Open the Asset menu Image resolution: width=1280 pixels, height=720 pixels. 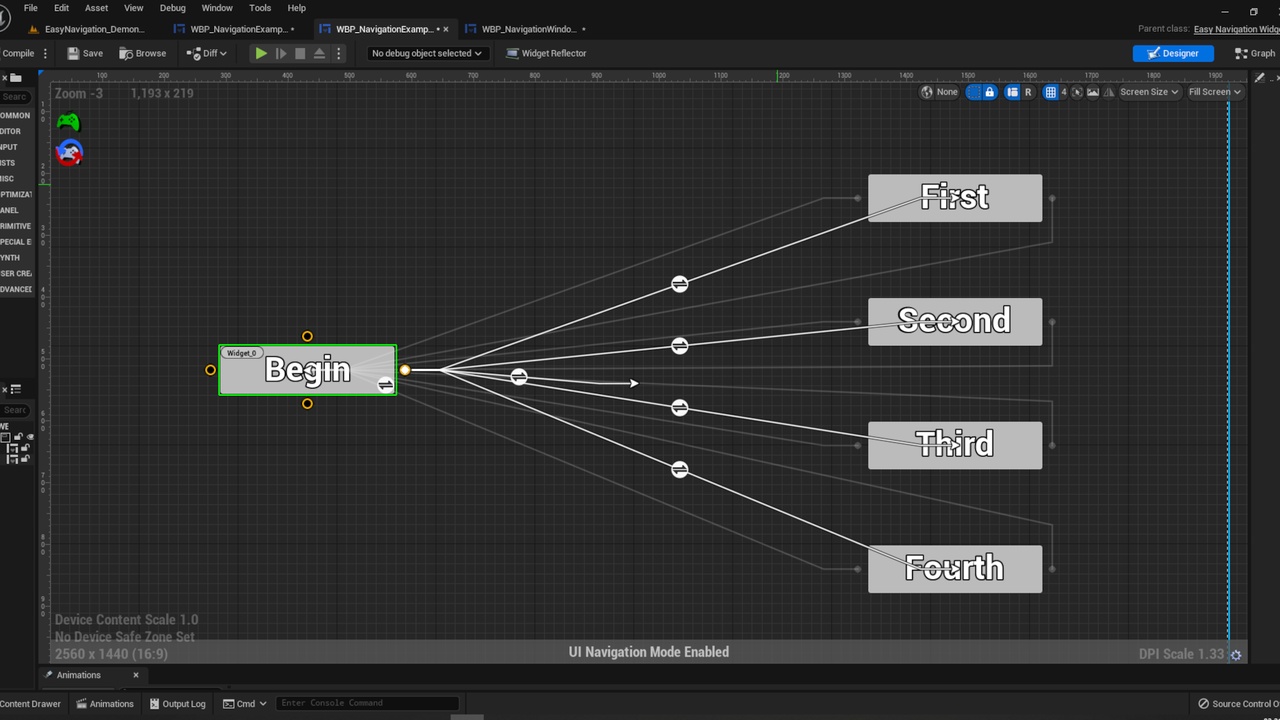tap(96, 8)
